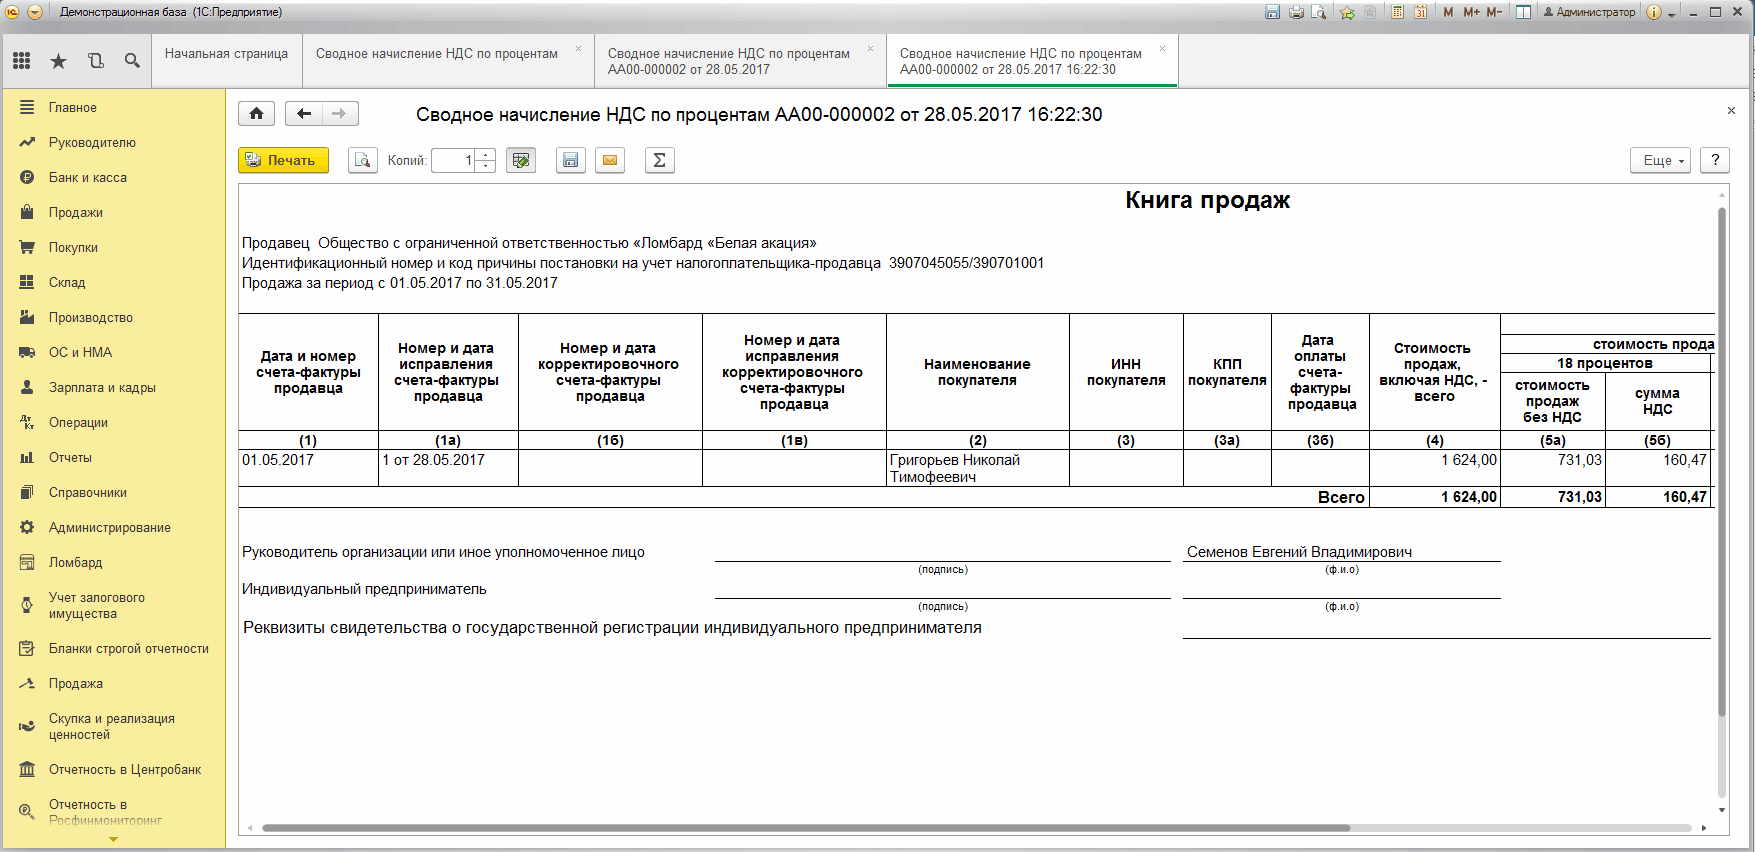Click the M- memory subtract button
Viewport: 1755px width, 852px height.
click(x=1494, y=12)
